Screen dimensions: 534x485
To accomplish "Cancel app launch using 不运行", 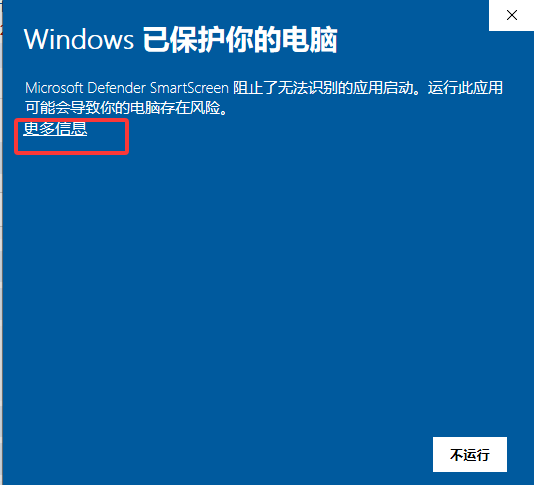I will click(470, 454).
